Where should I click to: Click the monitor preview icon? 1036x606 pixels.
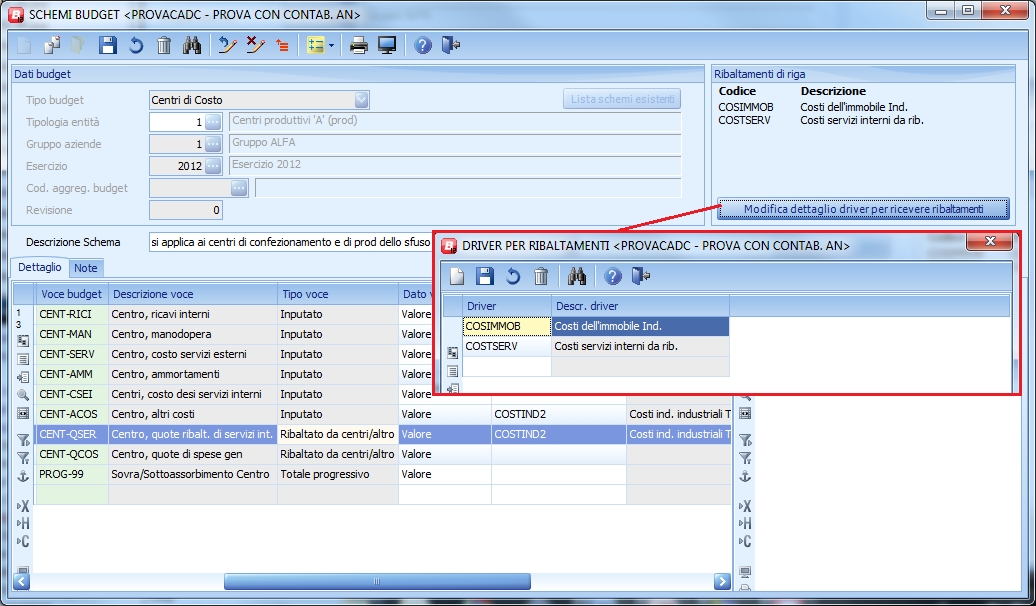coord(387,45)
